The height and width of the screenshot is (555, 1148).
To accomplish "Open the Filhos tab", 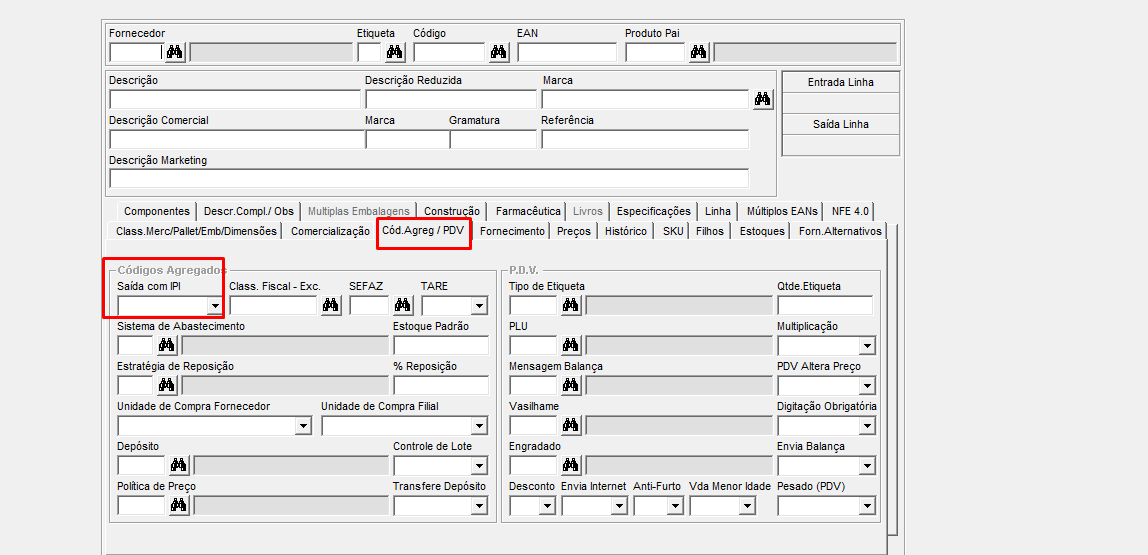I will pyautogui.click(x=709, y=231).
